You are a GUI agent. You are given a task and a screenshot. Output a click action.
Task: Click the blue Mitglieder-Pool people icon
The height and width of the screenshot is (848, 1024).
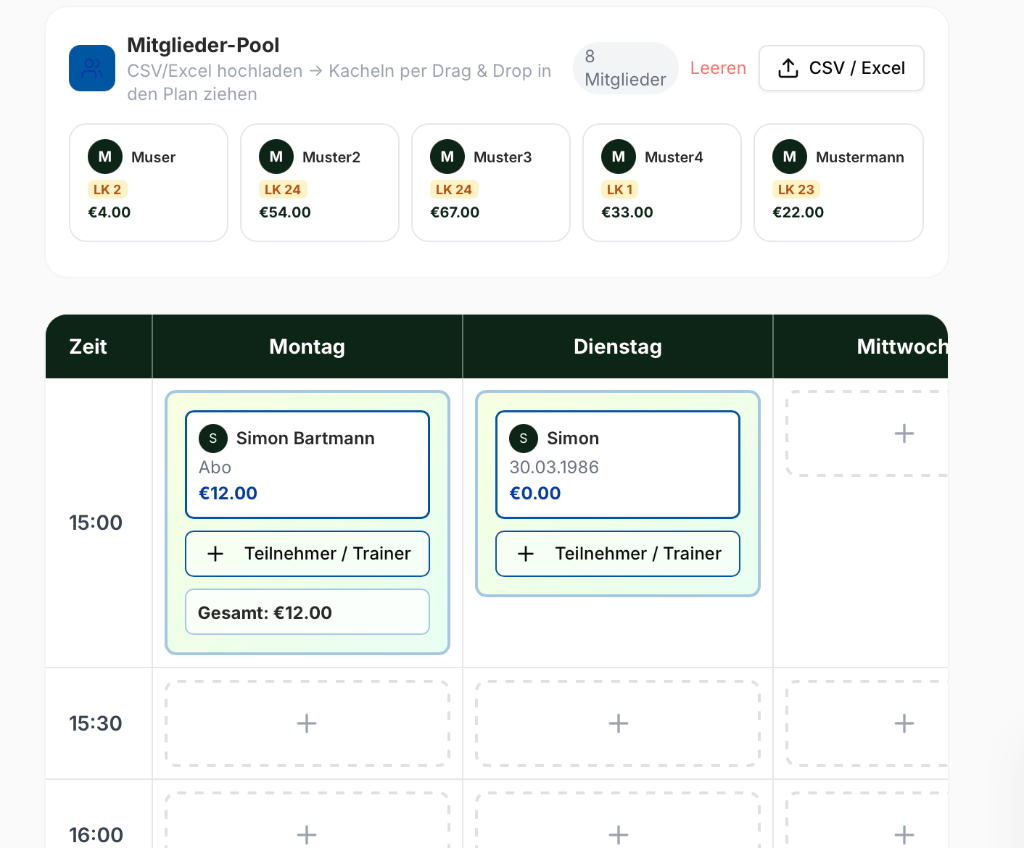[x=92, y=68]
